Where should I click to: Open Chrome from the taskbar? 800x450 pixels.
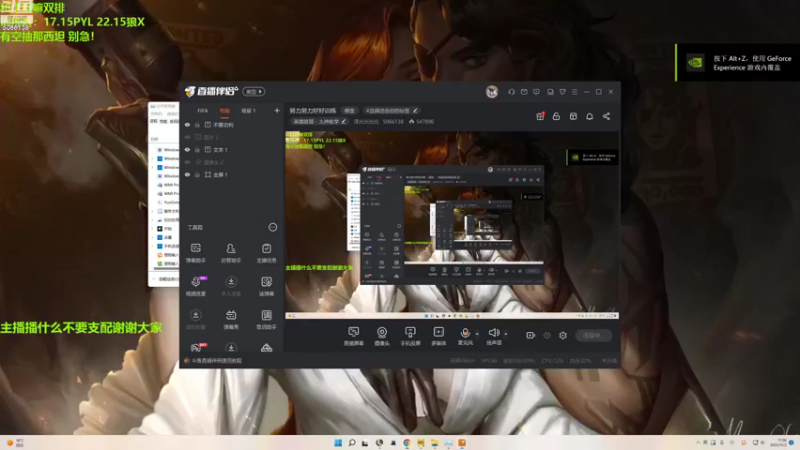click(x=407, y=442)
